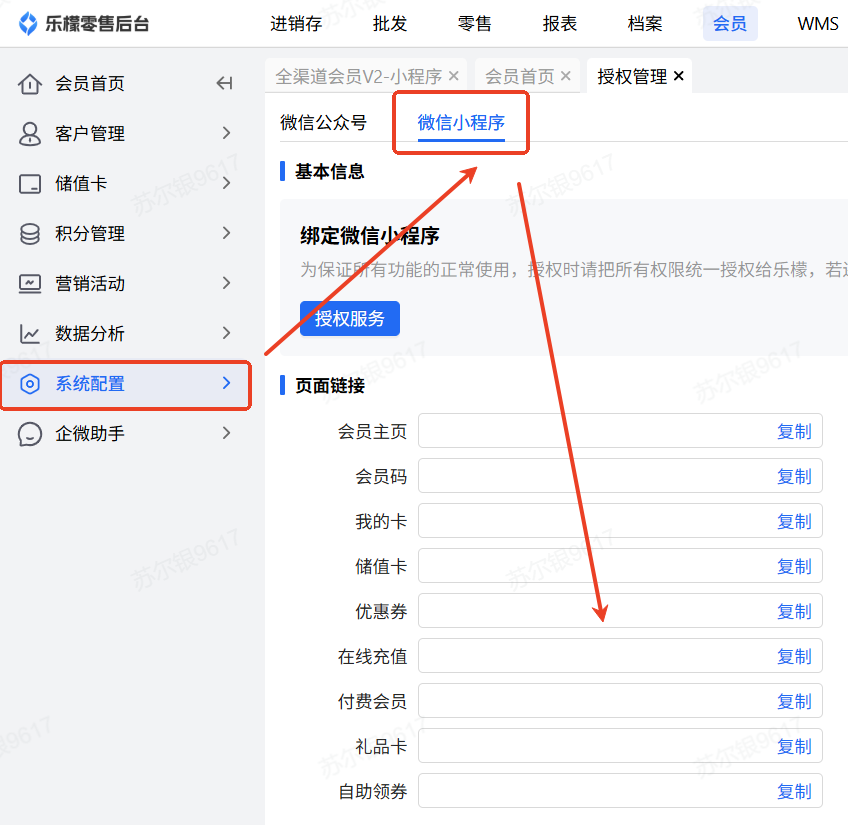Click the 系统配置 gear icon
Image resolution: width=848 pixels, height=825 pixels.
(30, 384)
